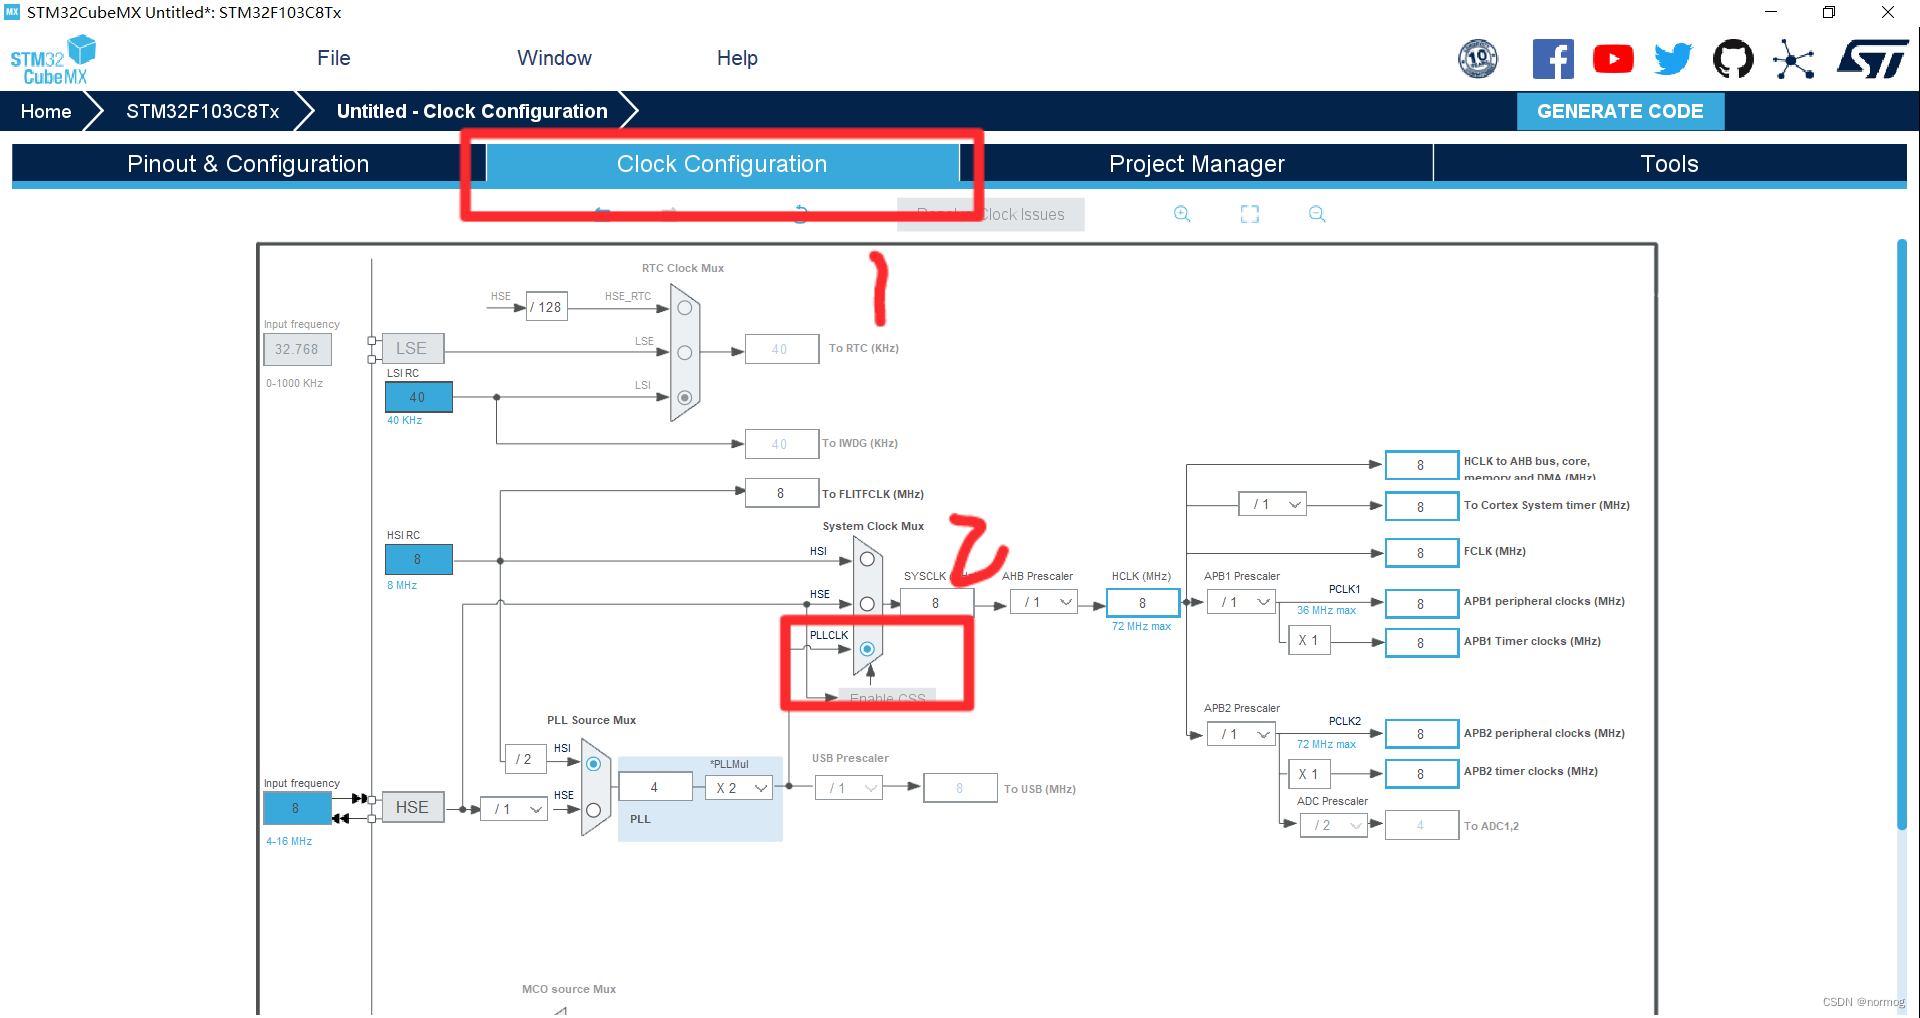1920x1018 pixels.
Task: Click the APB1 peripheral clocks value field
Action: point(1421,604)
